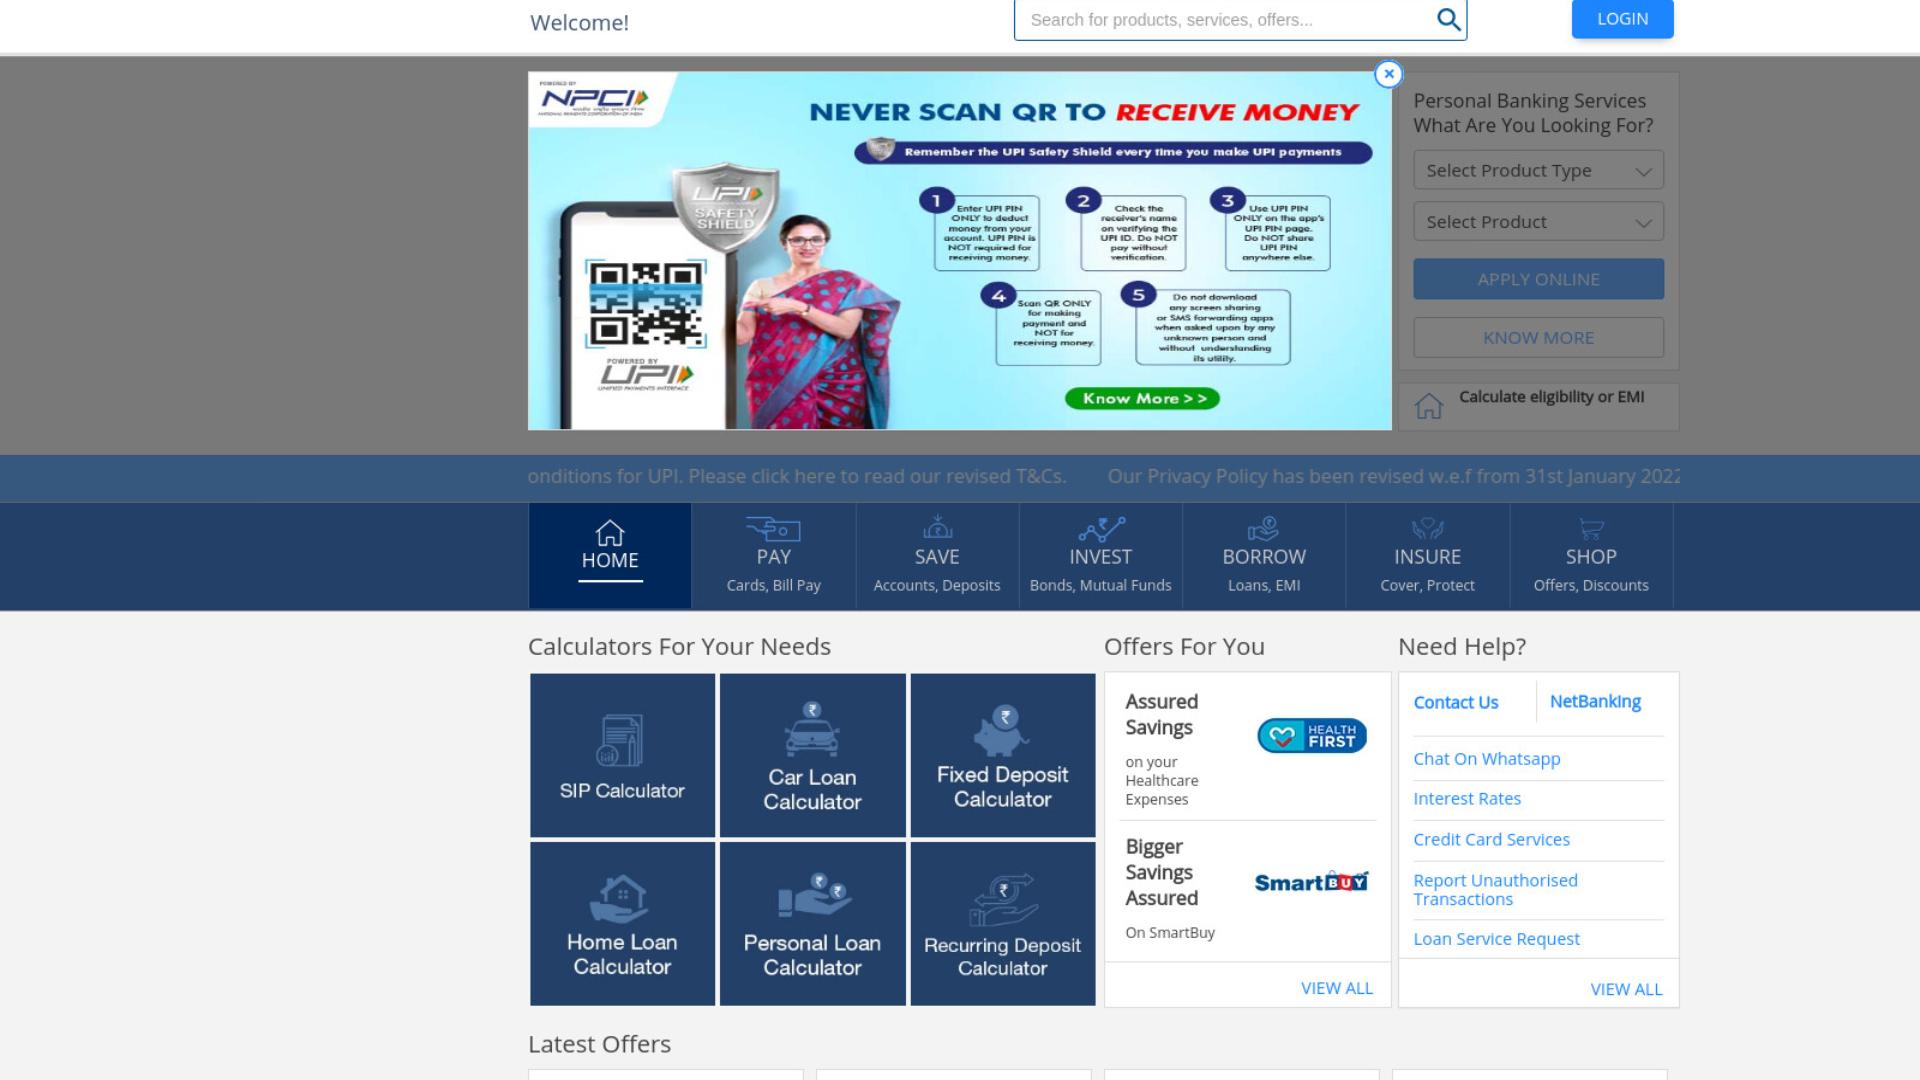Image resolution: width=1920 pixels, height=1080 pixels.
Task: Click VIEW ALL under Need Help
Action: (1626, 989)
